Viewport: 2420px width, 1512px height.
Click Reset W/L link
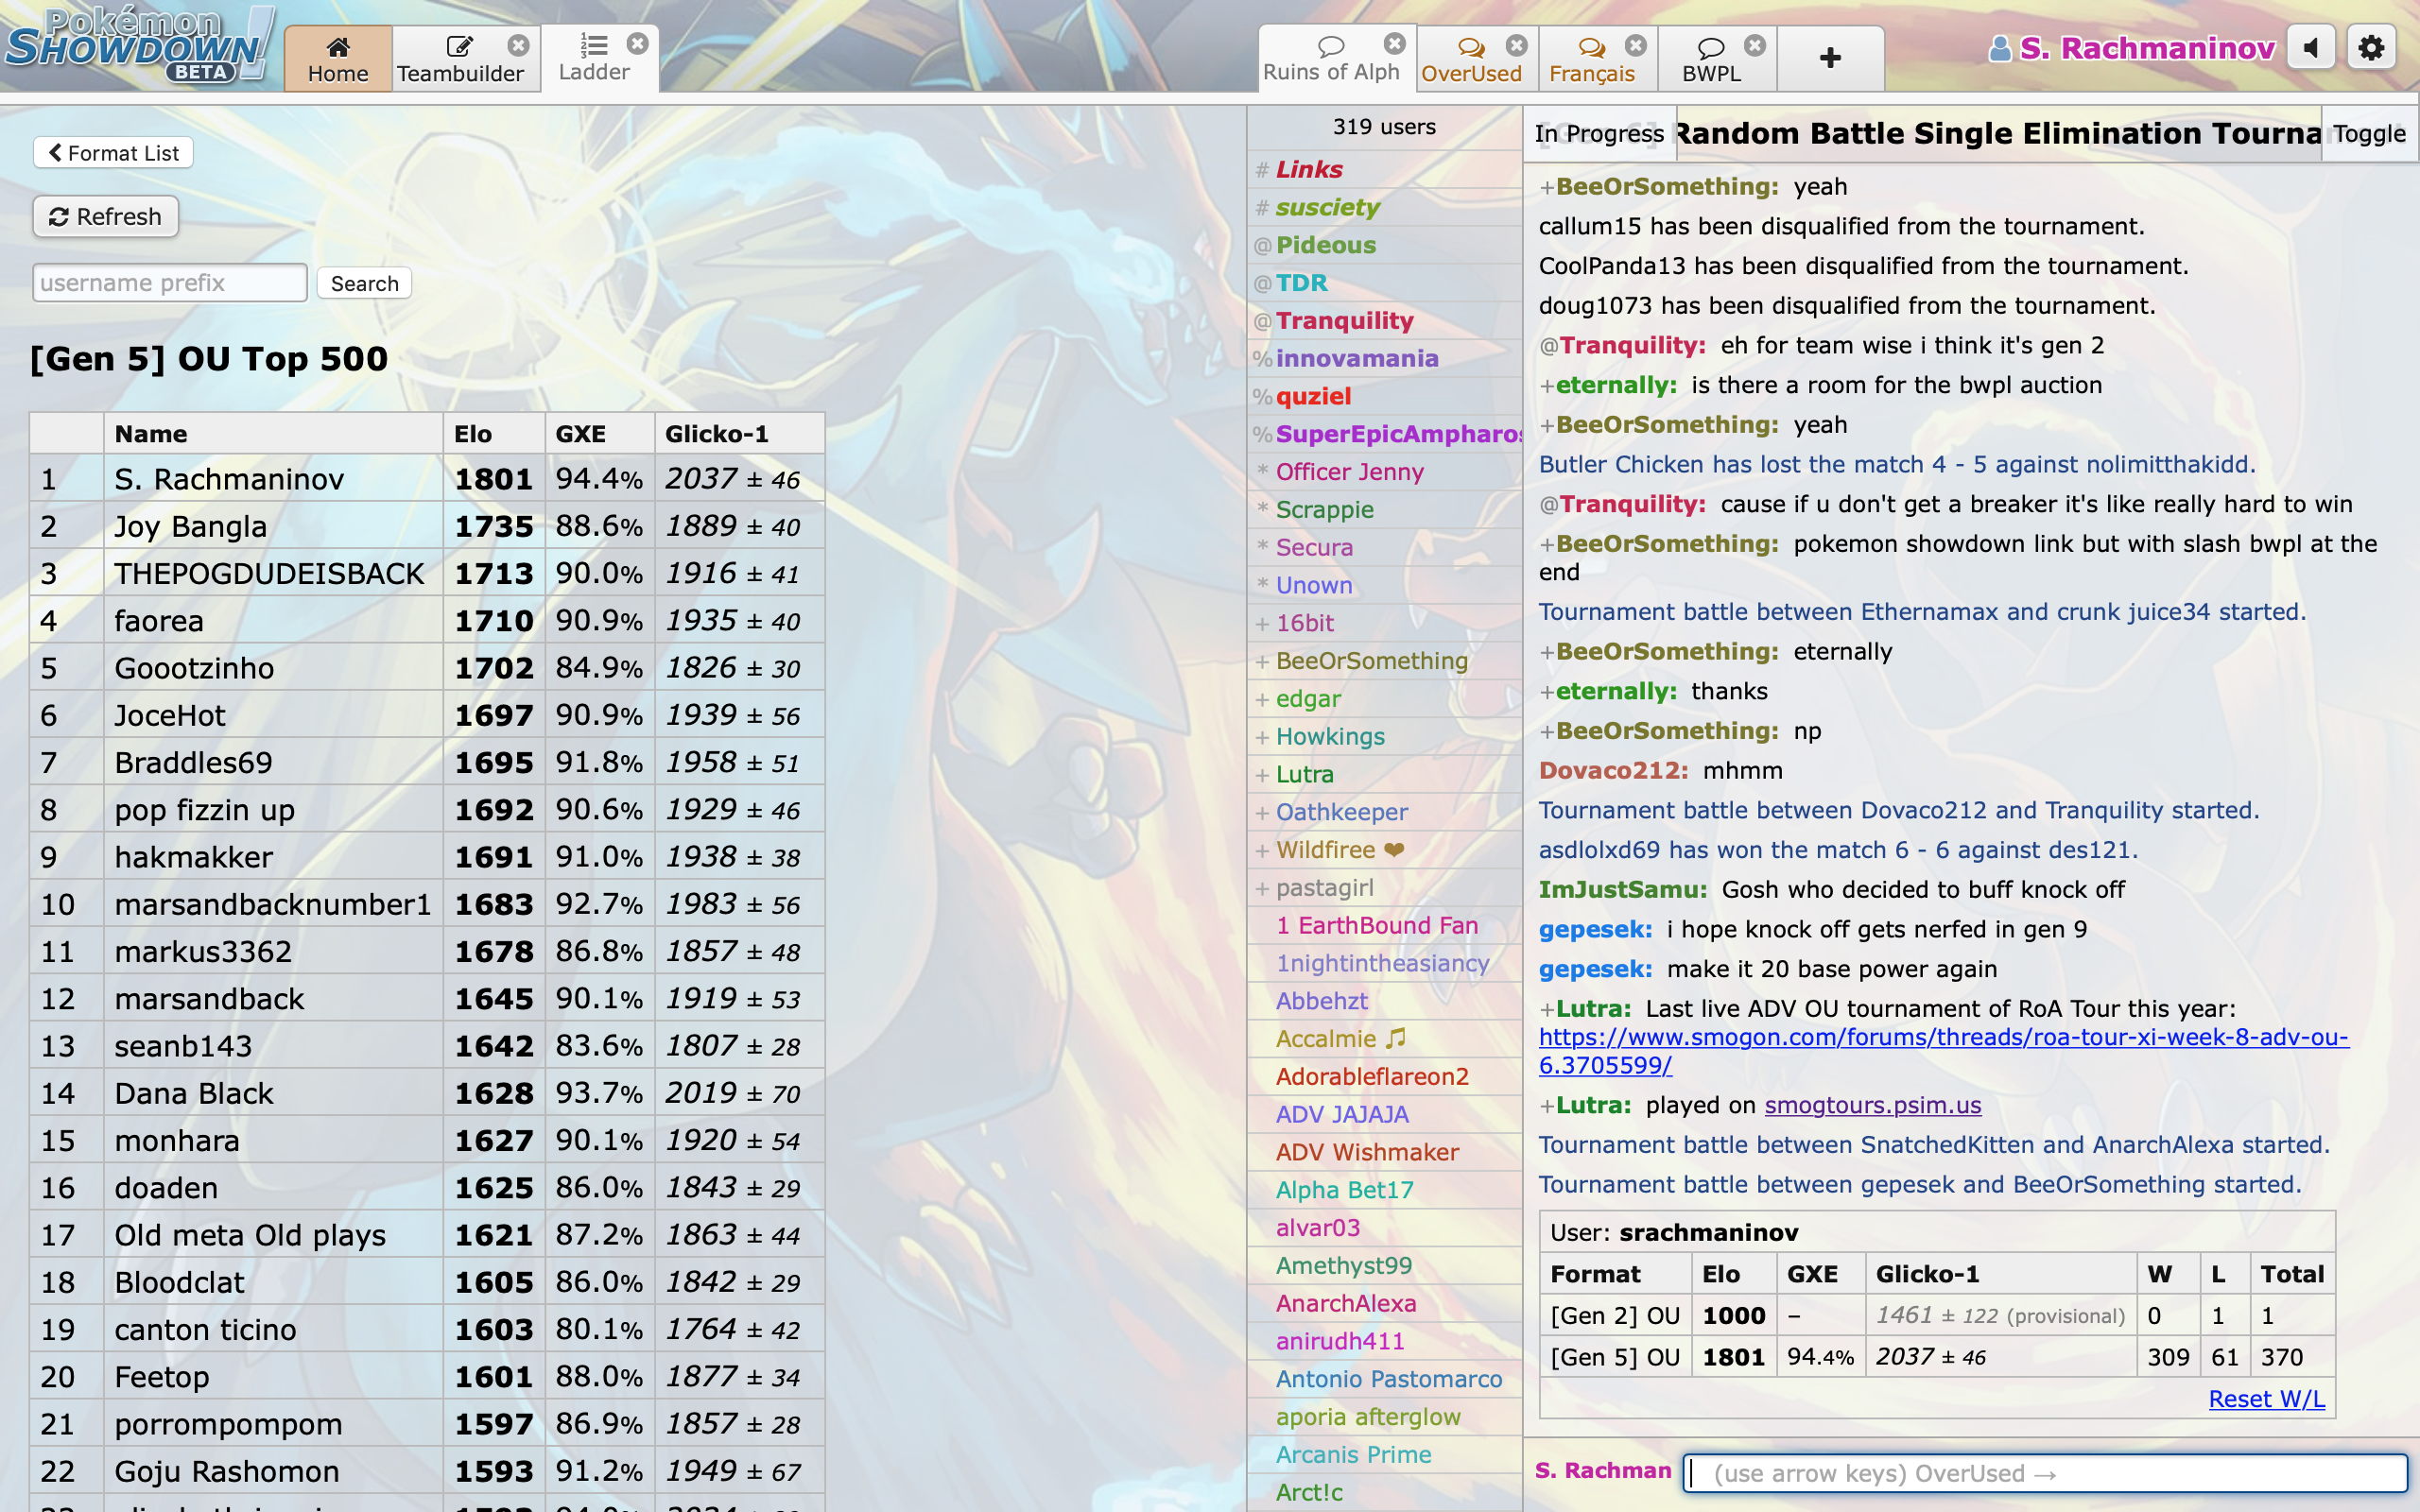(2266, 1399)
